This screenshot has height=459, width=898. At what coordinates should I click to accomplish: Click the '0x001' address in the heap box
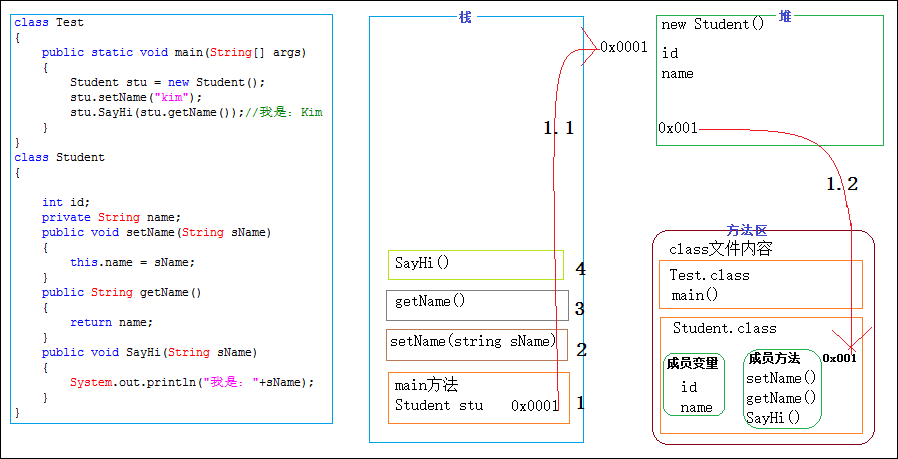(x=678, y=128)
